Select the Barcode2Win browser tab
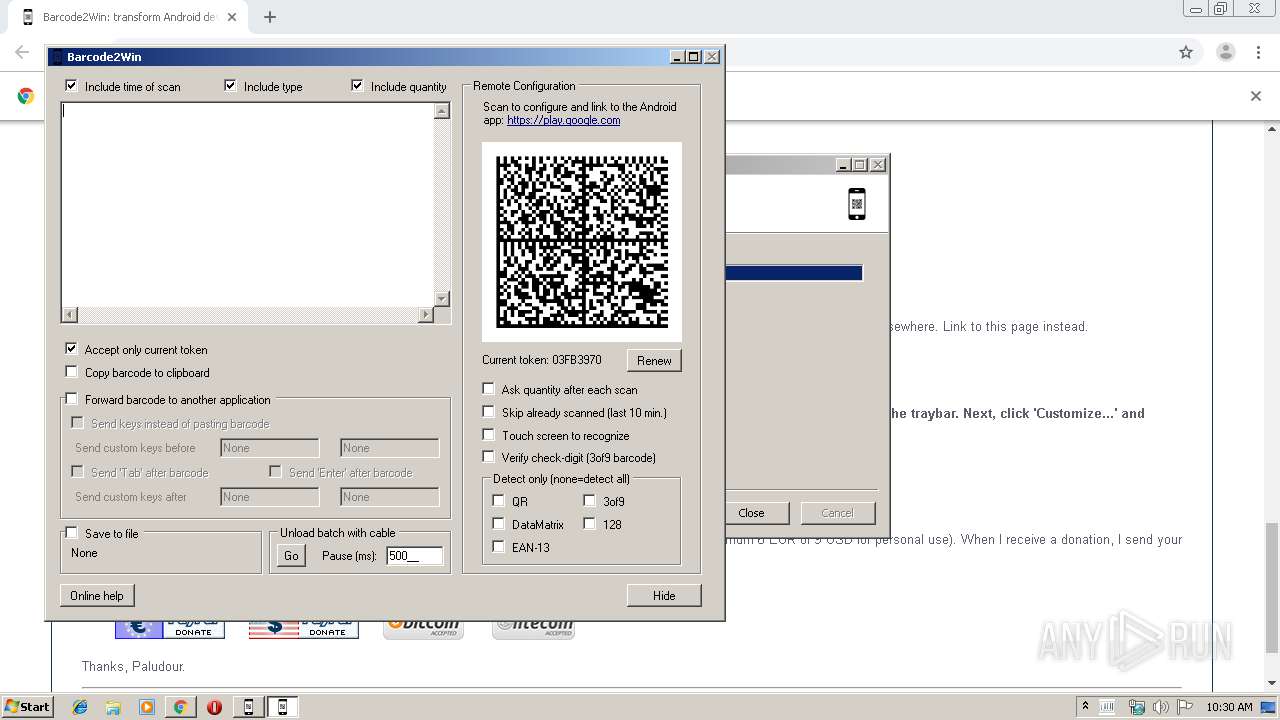The image size is (1280, 720). coord(130,17)
